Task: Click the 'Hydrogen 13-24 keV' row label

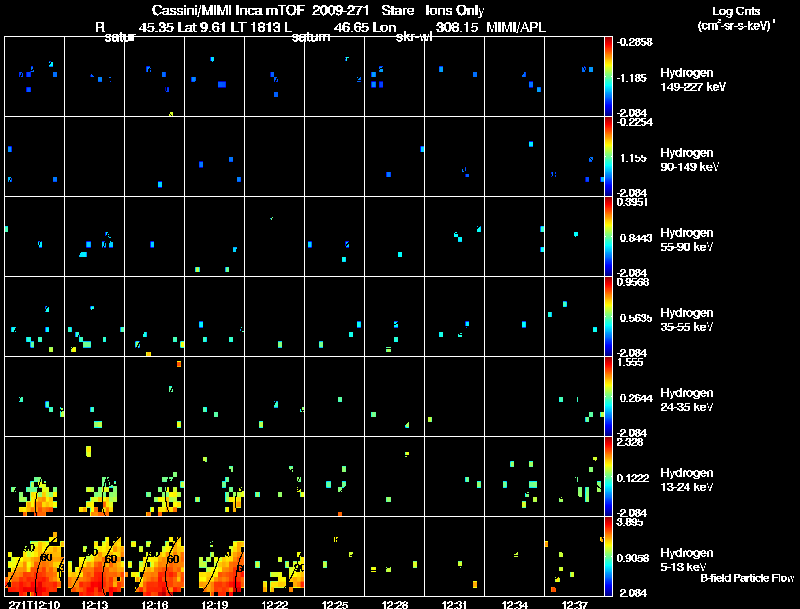Action: (x=686, y=480)
